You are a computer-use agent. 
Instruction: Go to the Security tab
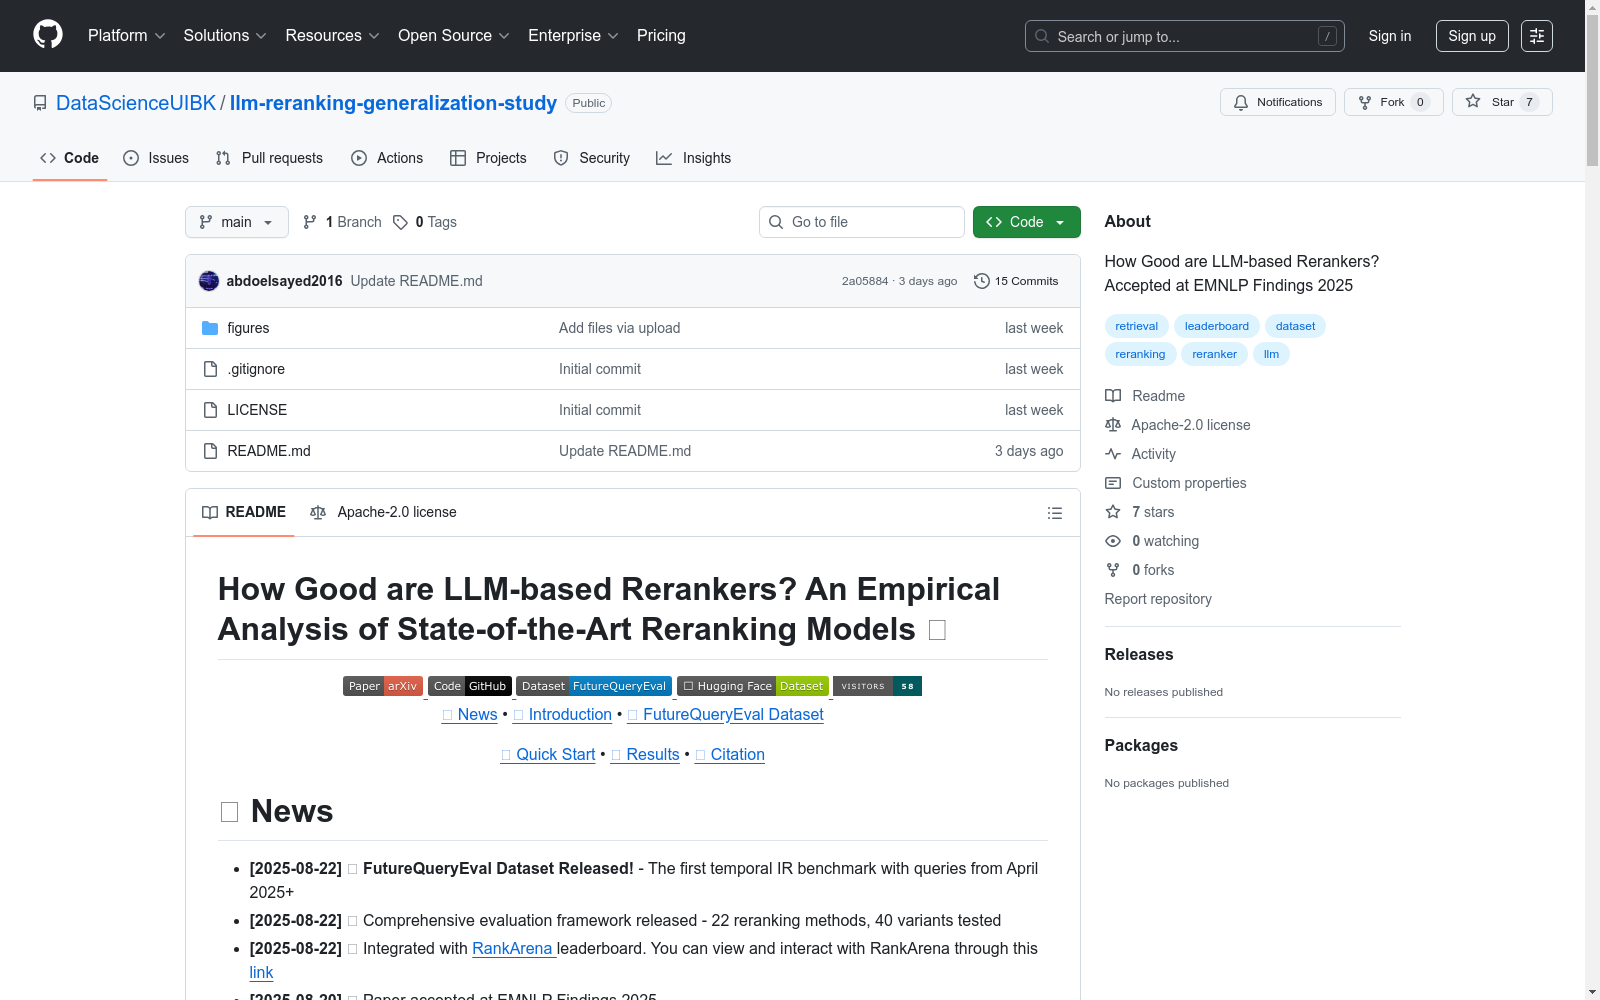tap(592, 158)
